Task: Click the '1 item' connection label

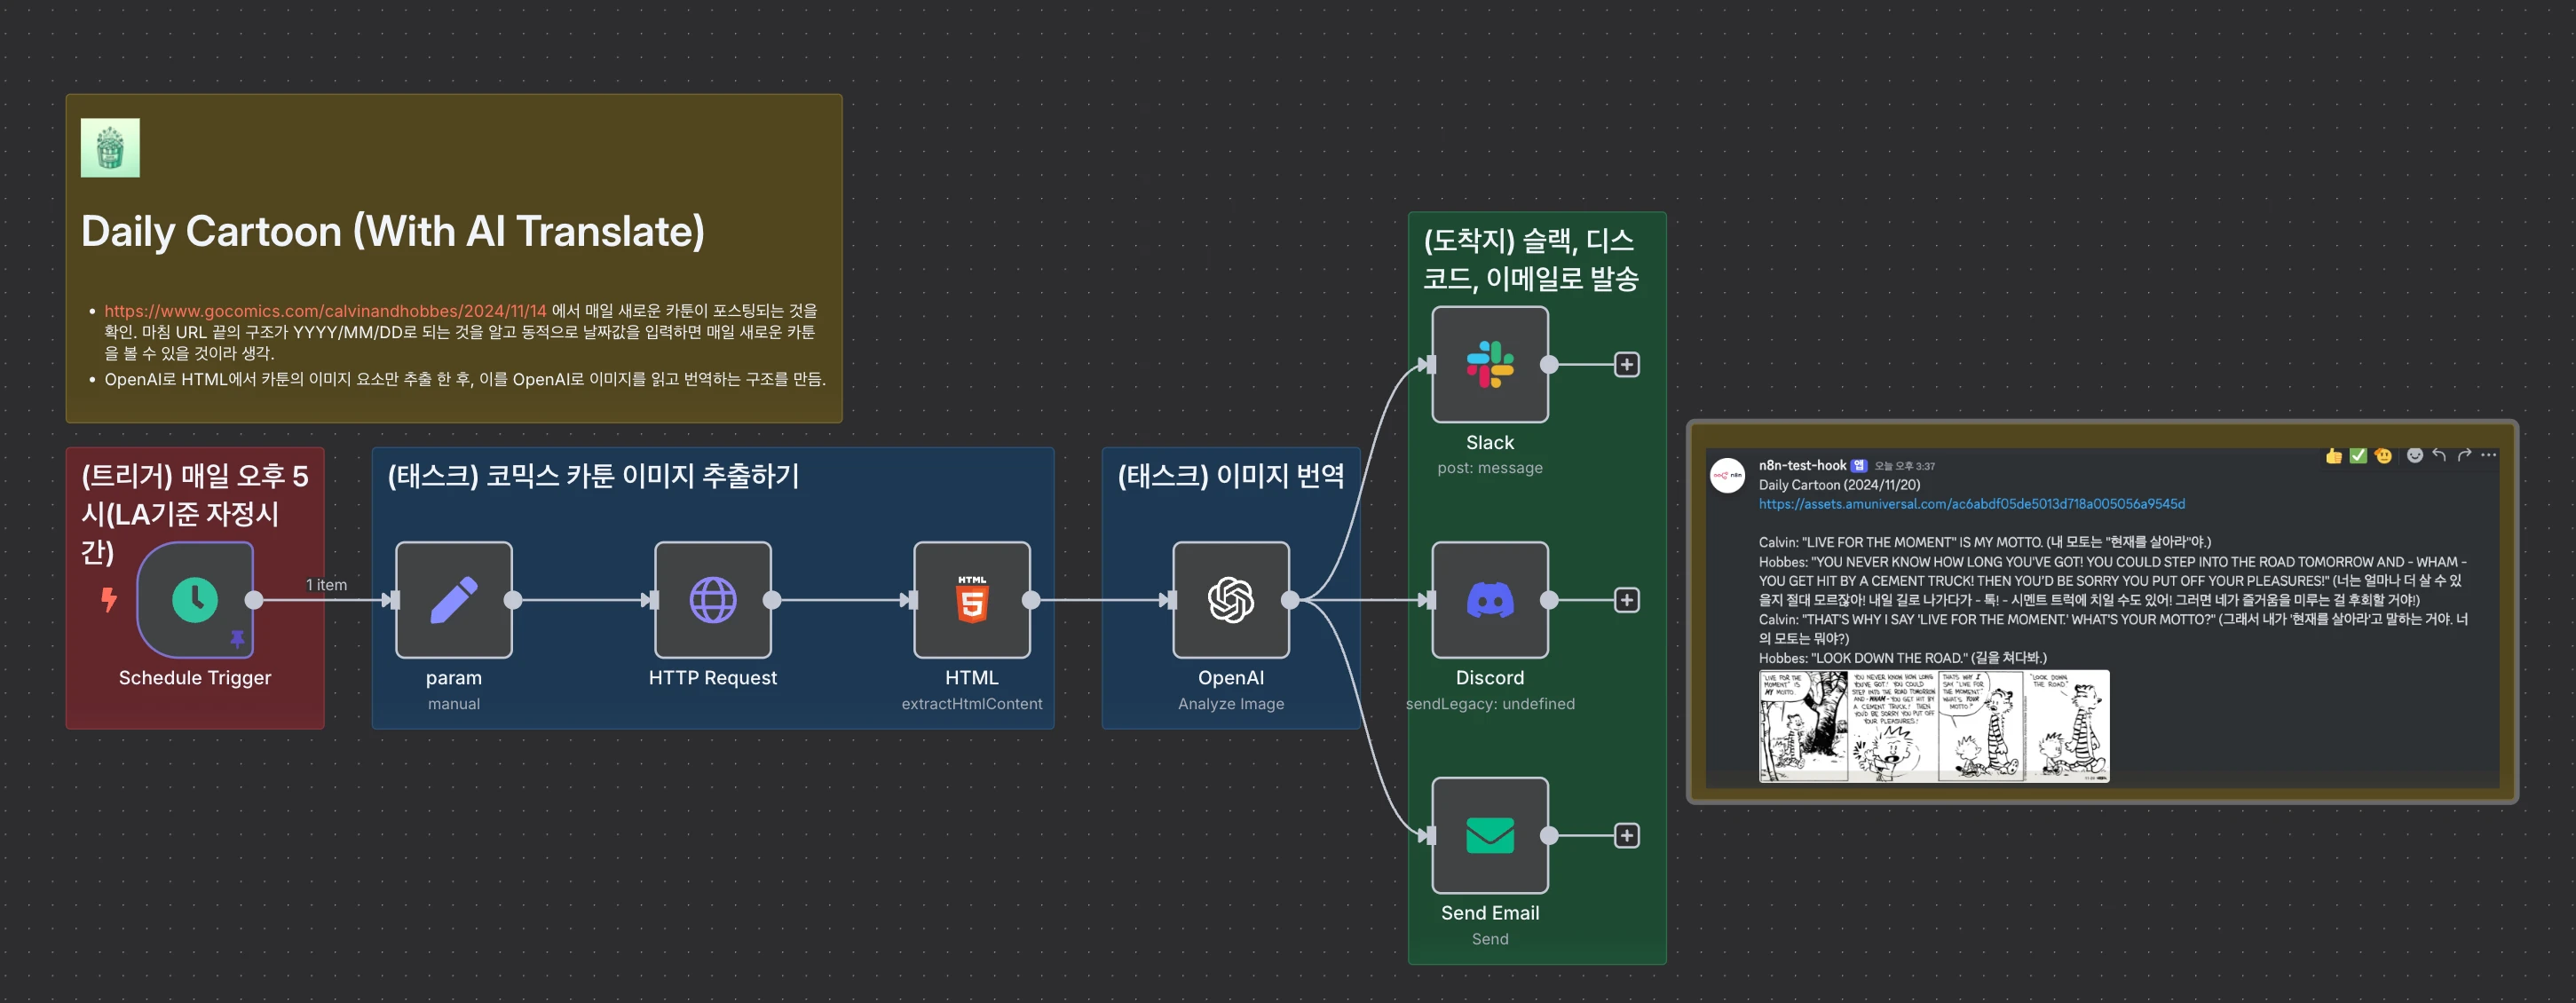Action: (x=326, y=585)
